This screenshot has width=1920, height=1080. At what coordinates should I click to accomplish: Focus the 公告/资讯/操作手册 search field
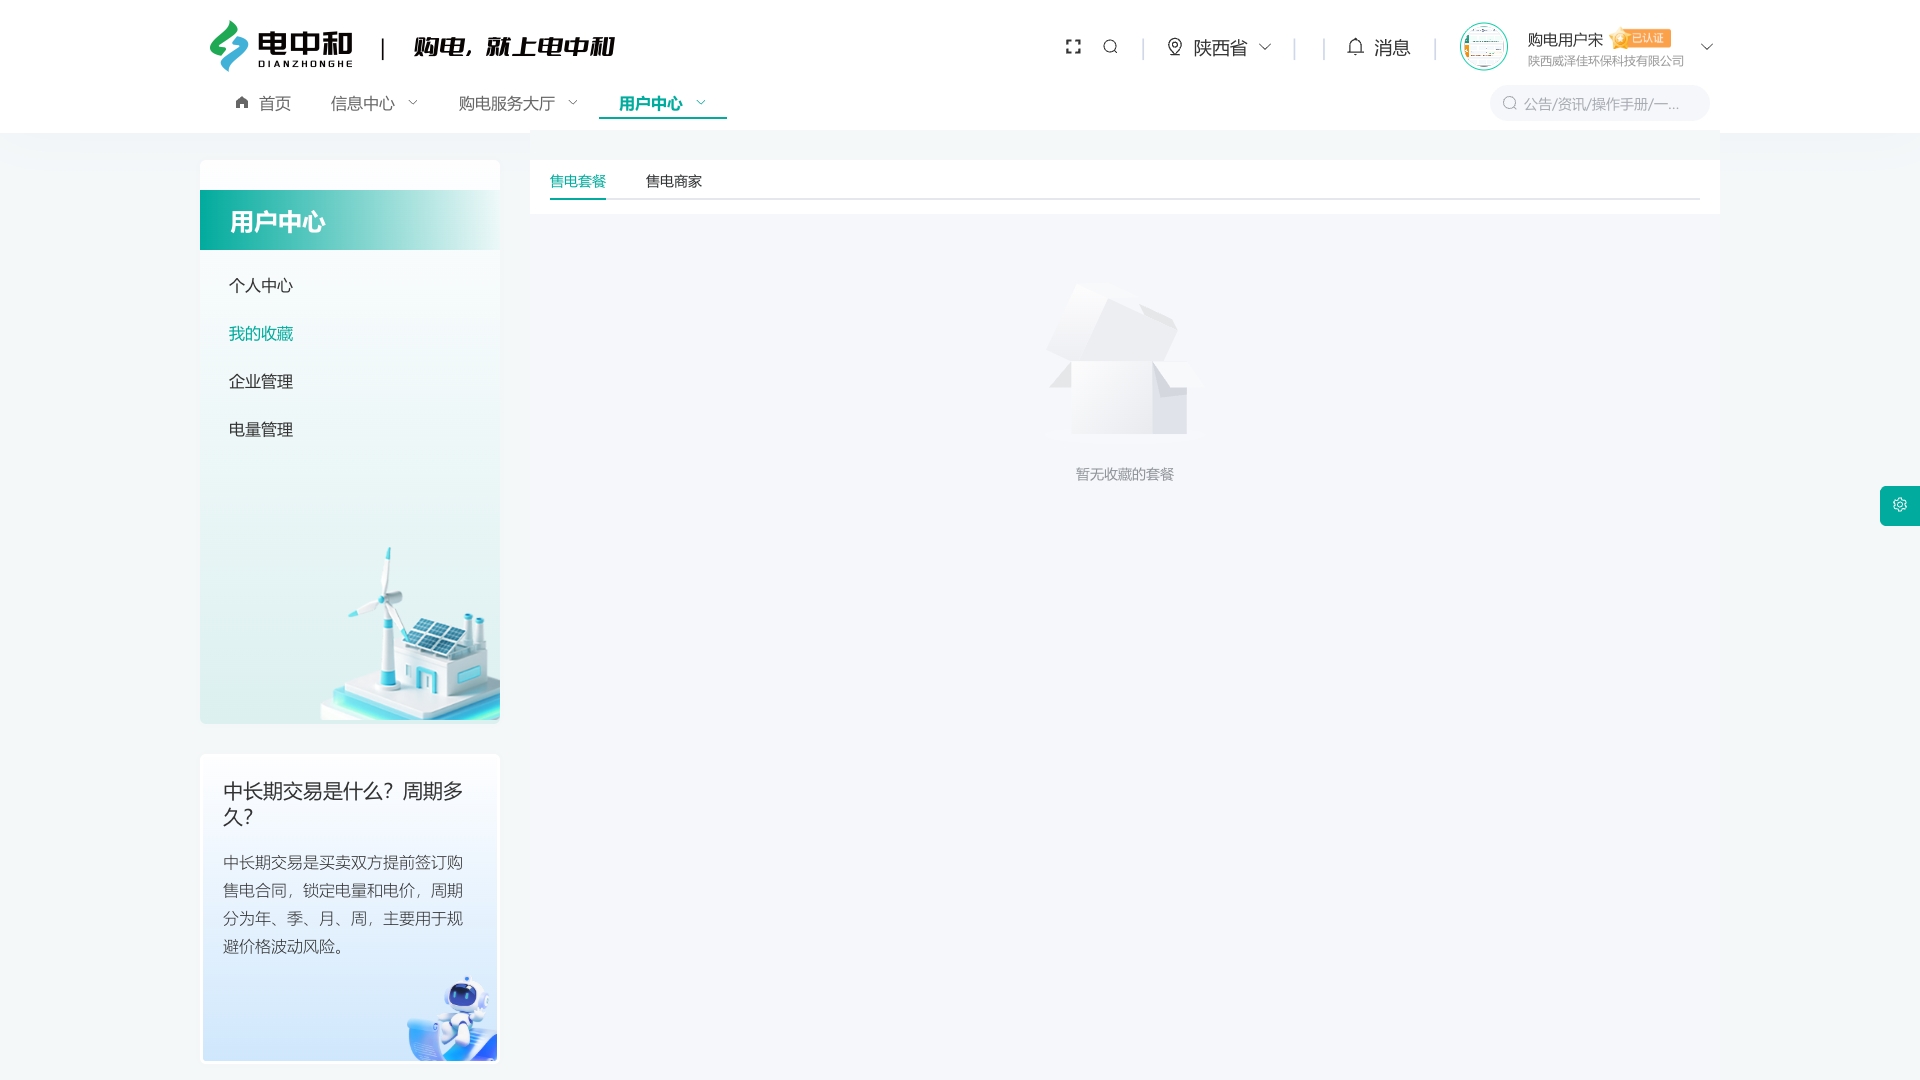tap(1600, 103)
